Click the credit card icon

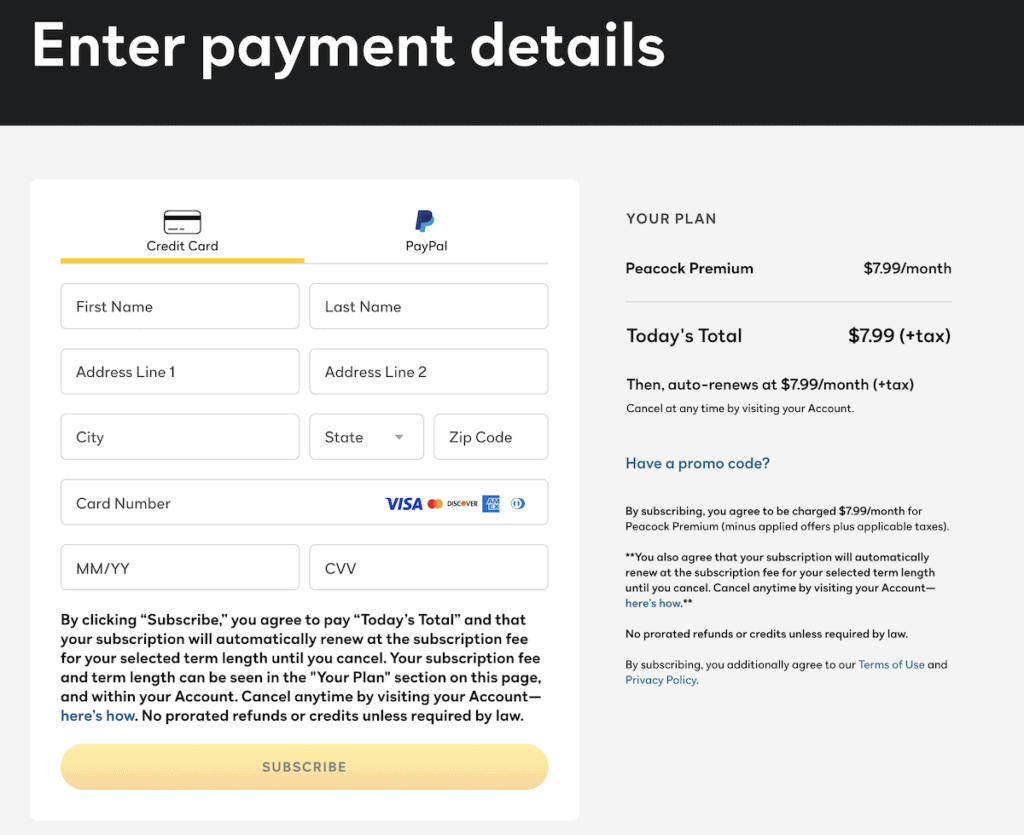pos(182,222)
